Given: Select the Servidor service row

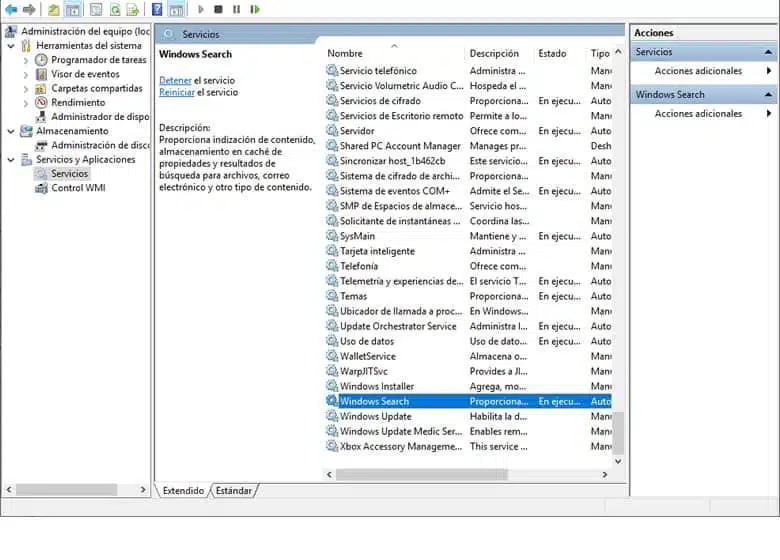Looking at the screenshot, I should pos(468,131).
